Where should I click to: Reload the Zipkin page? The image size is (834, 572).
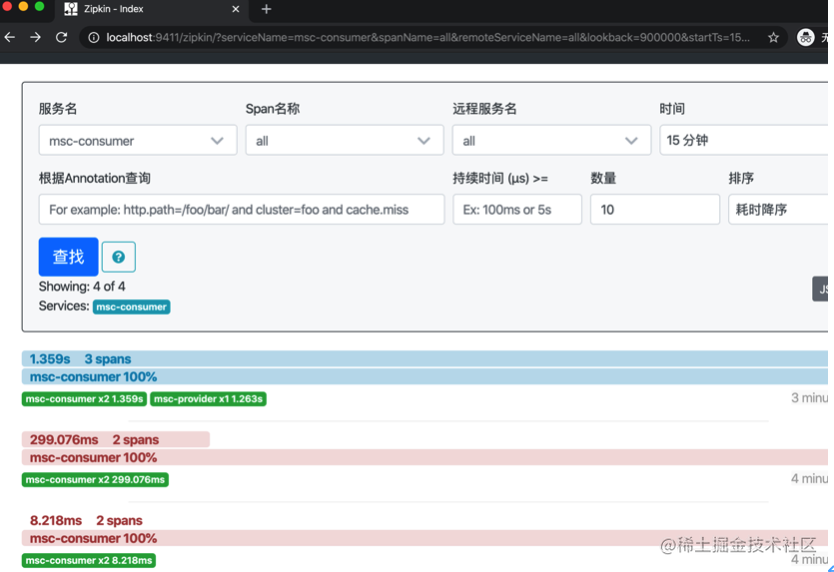(x=61, y=37)
